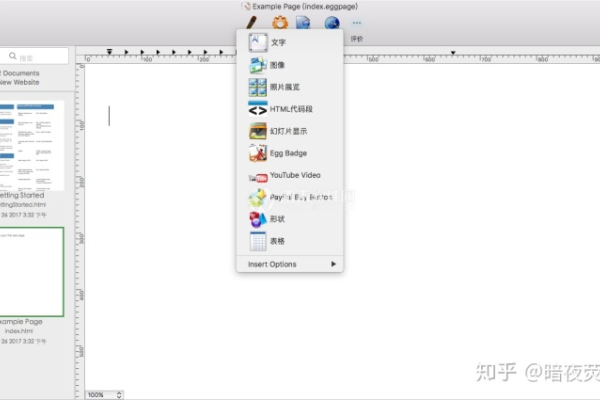Viewport: 600px width, 400px height.
Task: Click the magnifier icon in the search box
Action: (x=13, y=56)
